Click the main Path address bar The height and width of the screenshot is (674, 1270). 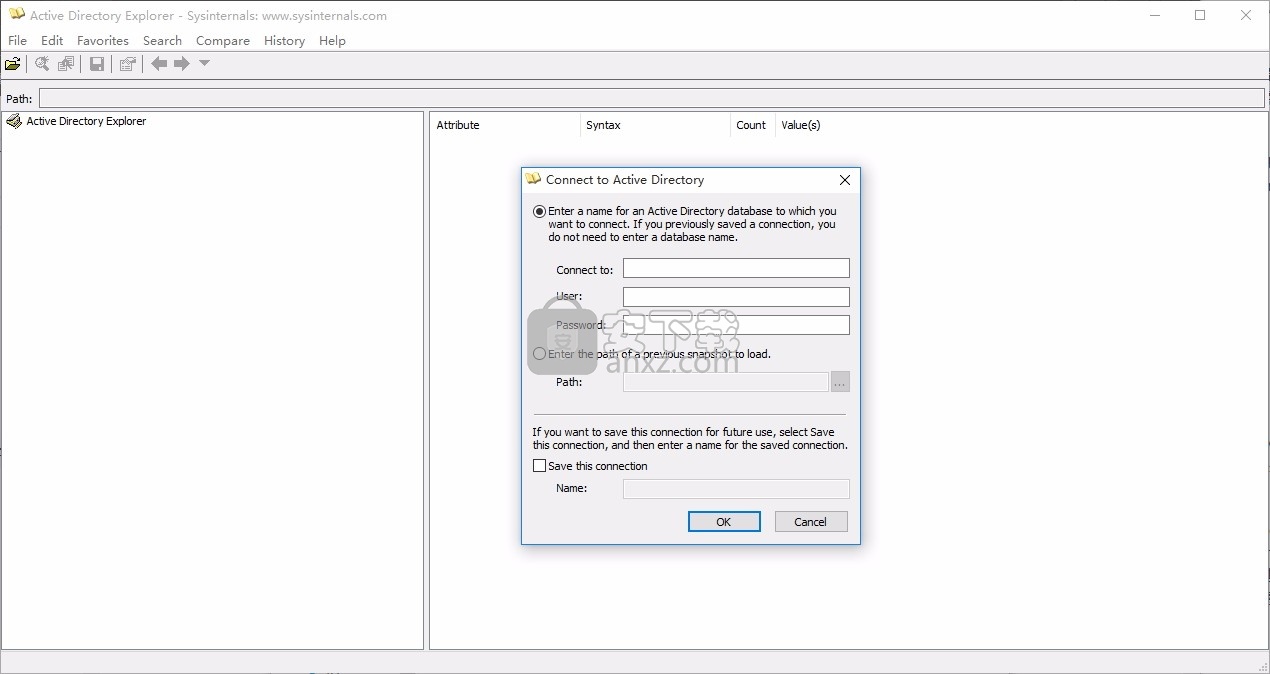click(652, 98)
